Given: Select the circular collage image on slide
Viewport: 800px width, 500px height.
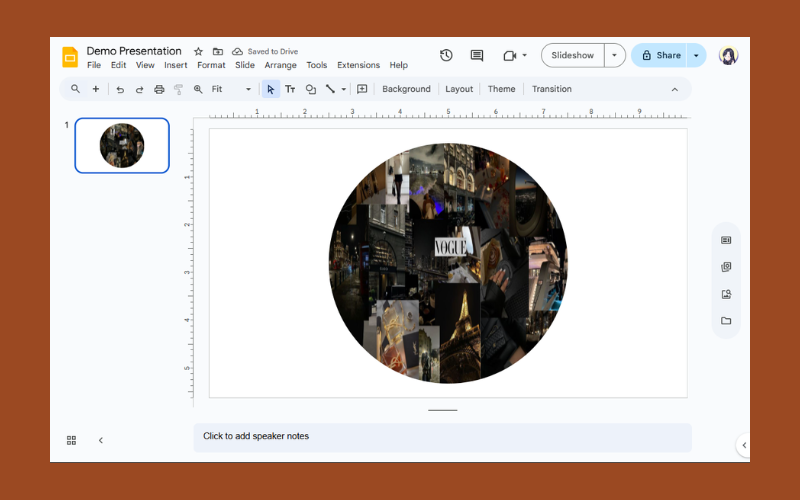Looking at the screenshot, I should [448, 263].
